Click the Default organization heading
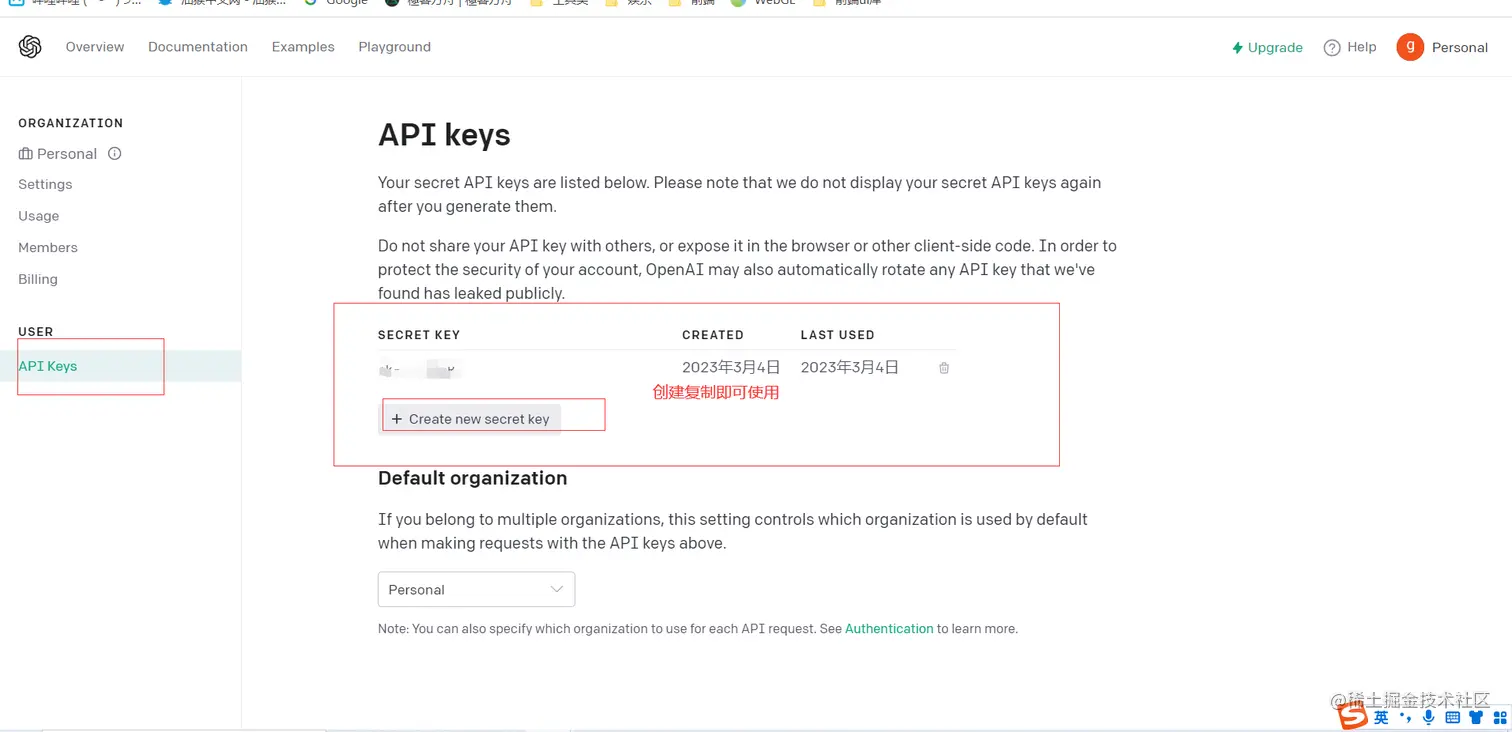This screenshot has width=1512, height=732. pos(473,478)
